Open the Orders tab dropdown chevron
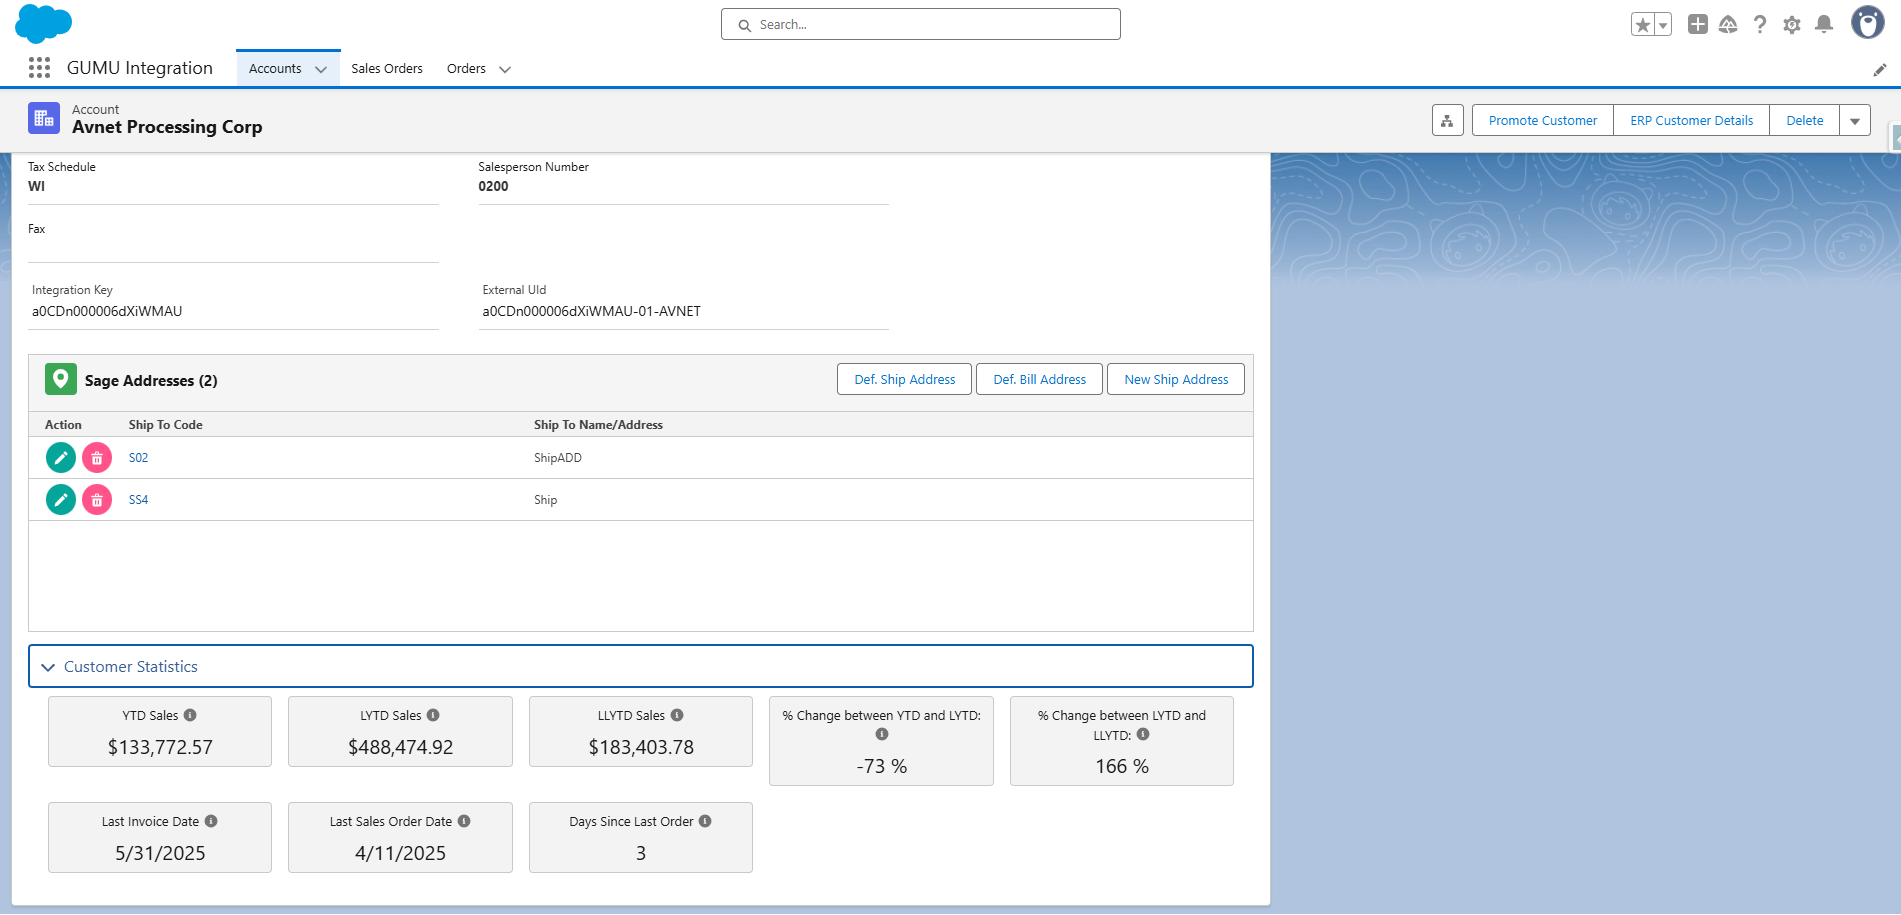This screenshot has width=1901, height=915. coord(505,69)
